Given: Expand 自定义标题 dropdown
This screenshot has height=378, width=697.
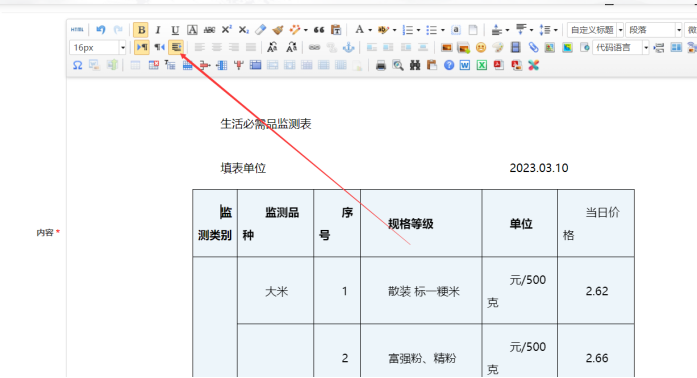Looking at the screenshot, I should (x=621, y=30).
